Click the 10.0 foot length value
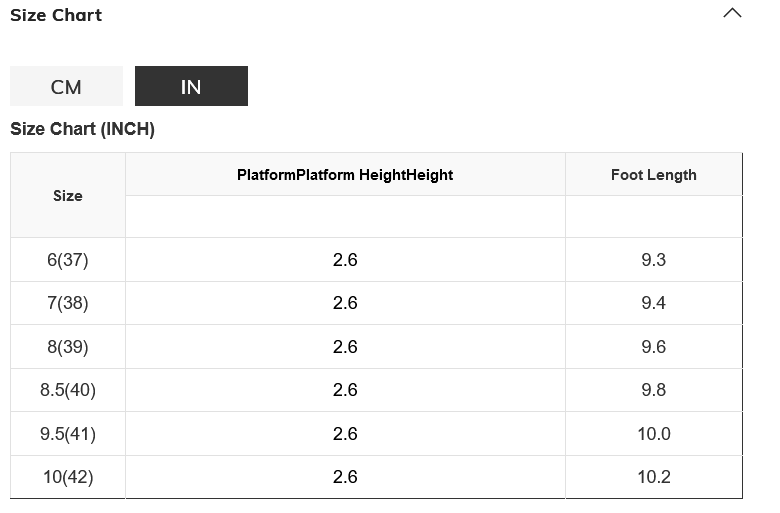780x513 pixels. click(653, 434)
